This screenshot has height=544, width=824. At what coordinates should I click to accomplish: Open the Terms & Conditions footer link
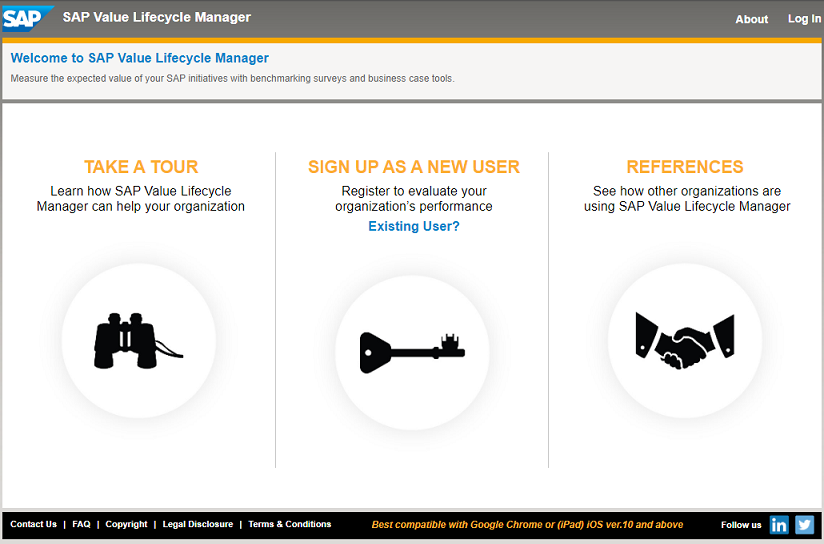[290, 524]
